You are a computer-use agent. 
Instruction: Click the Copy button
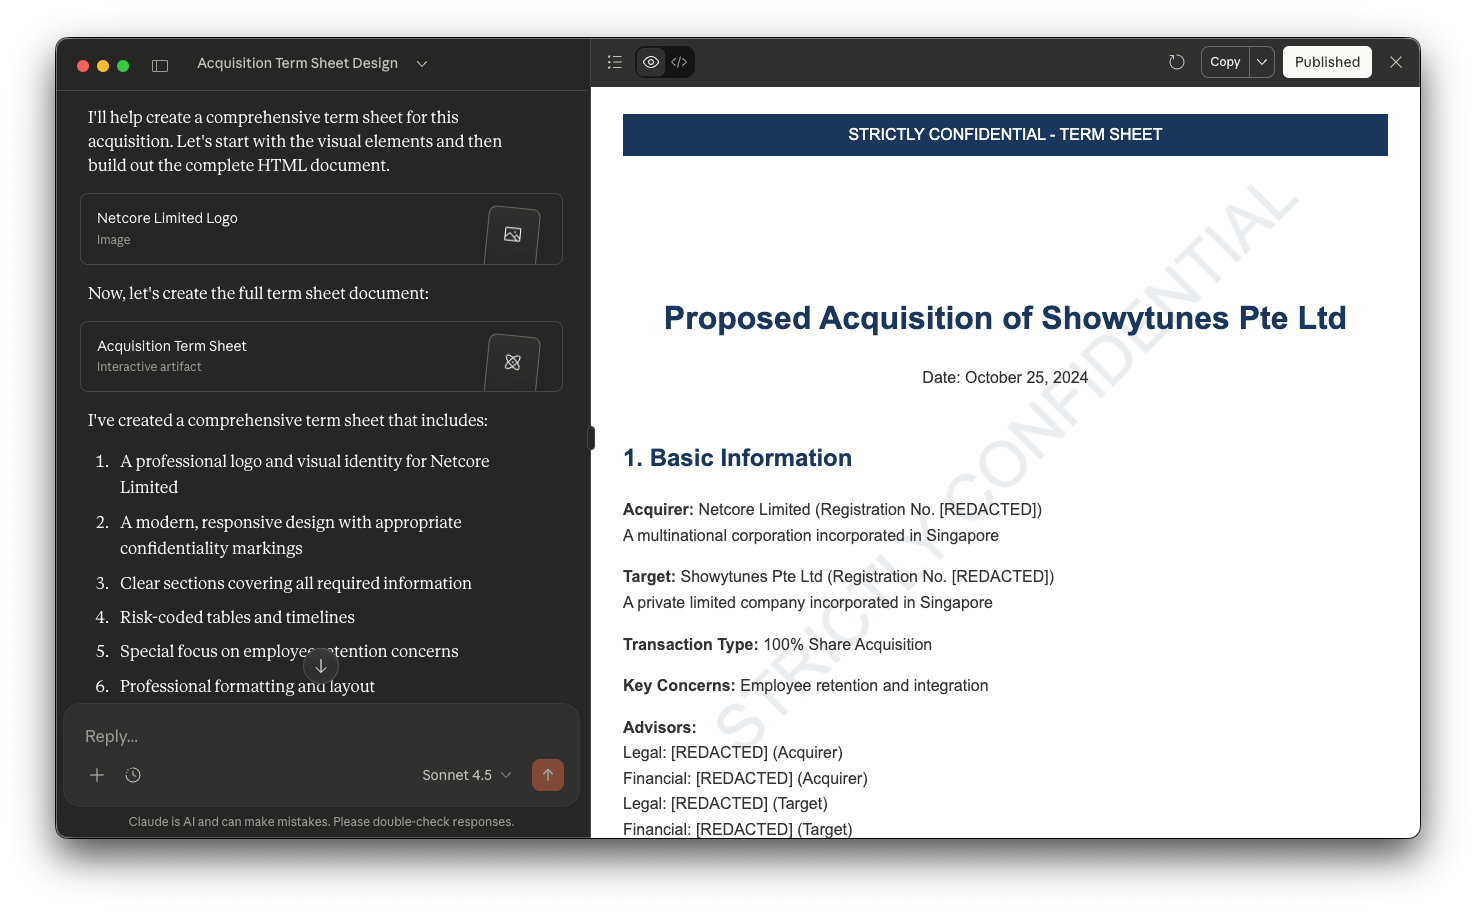pyautogui.click(x=1225, y=62)
